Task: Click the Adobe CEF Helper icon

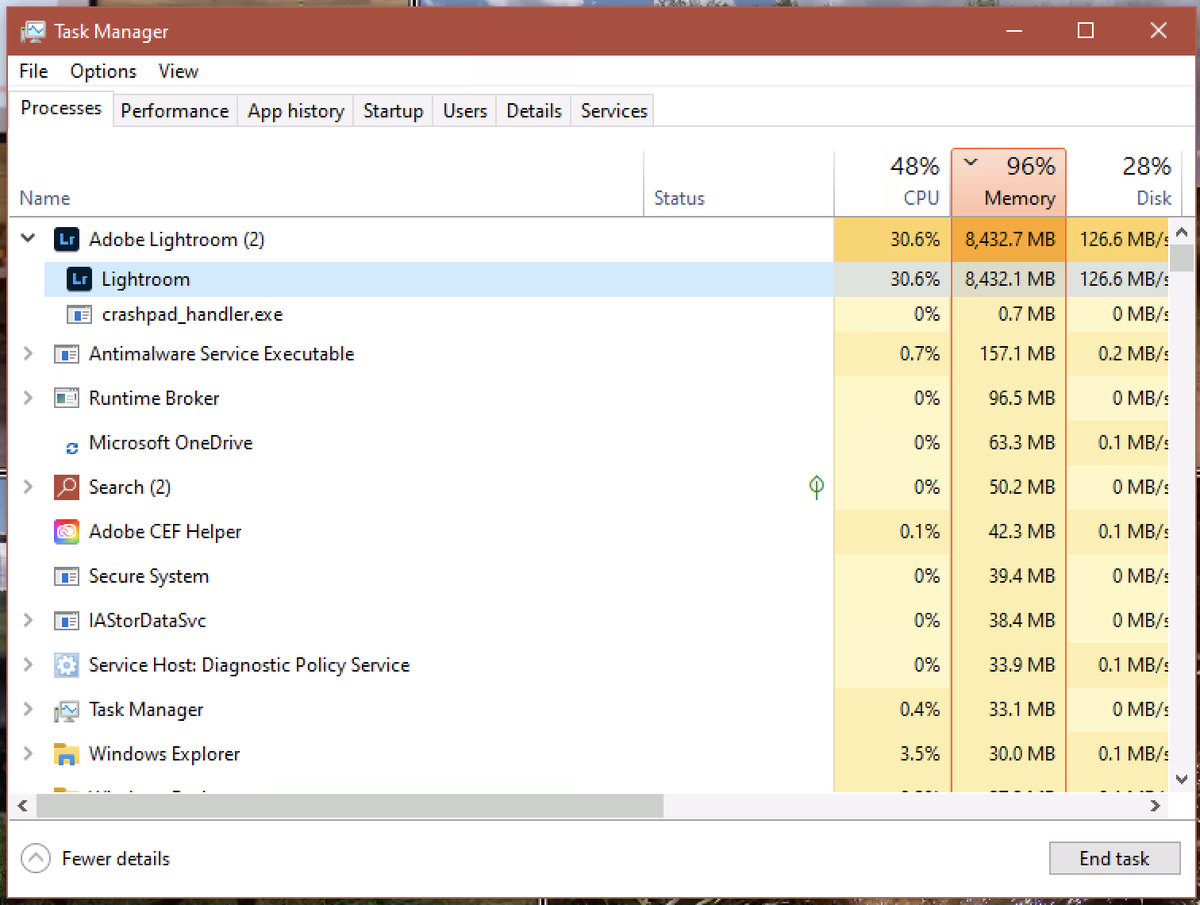Action: pyautogui.click(x=66, y=532)
